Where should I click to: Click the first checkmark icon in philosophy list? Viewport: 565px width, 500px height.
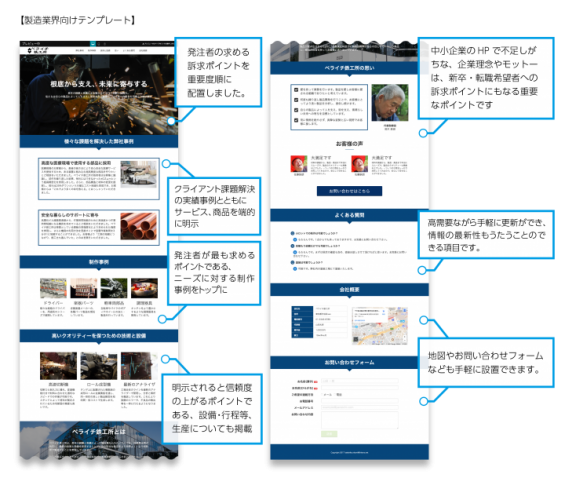click(296, 90)
